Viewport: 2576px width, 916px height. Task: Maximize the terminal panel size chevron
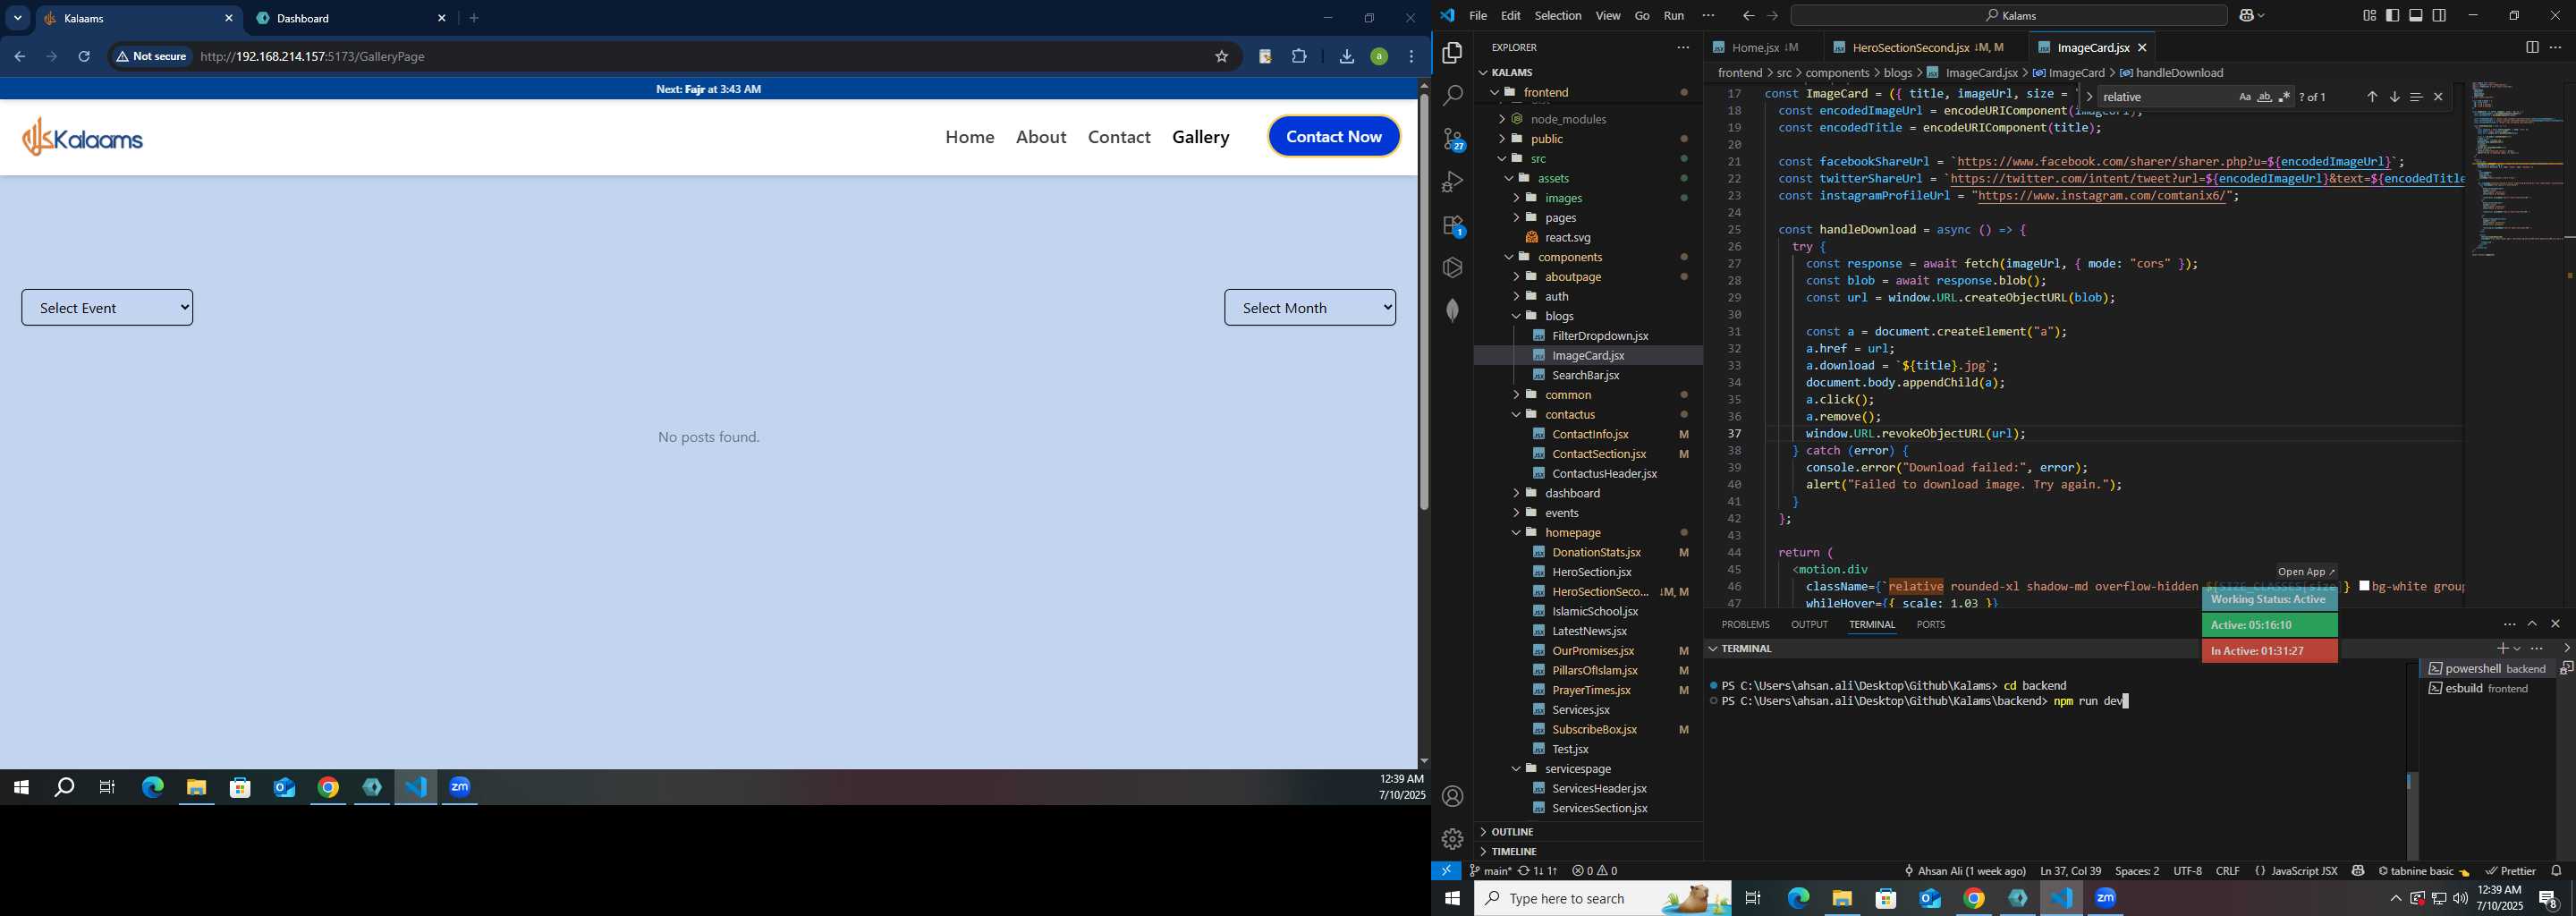(x=2531, y=624)
